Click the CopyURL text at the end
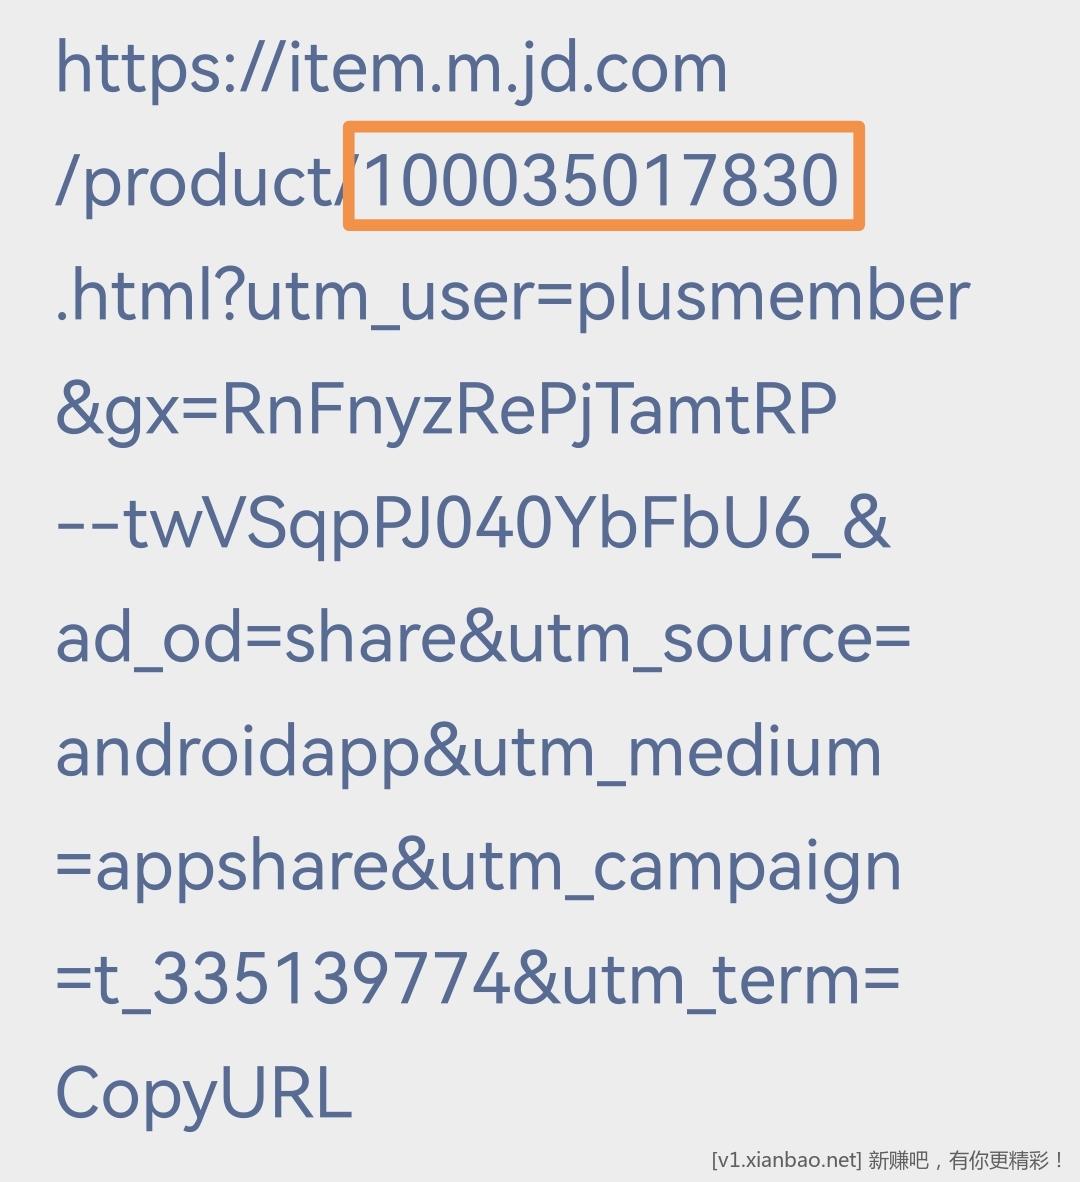This screenshot has height=1182, width=1080. [x=204, y=1095]
